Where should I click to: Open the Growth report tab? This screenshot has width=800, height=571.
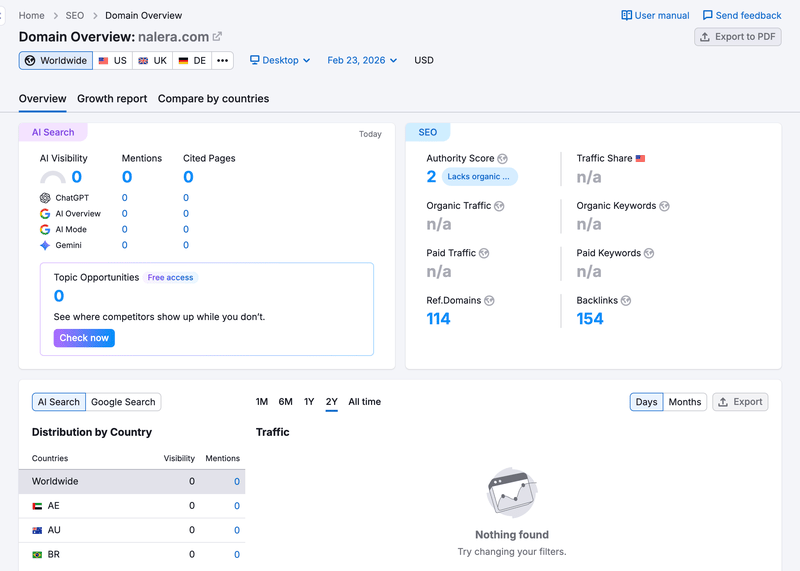tap(112, 98)
